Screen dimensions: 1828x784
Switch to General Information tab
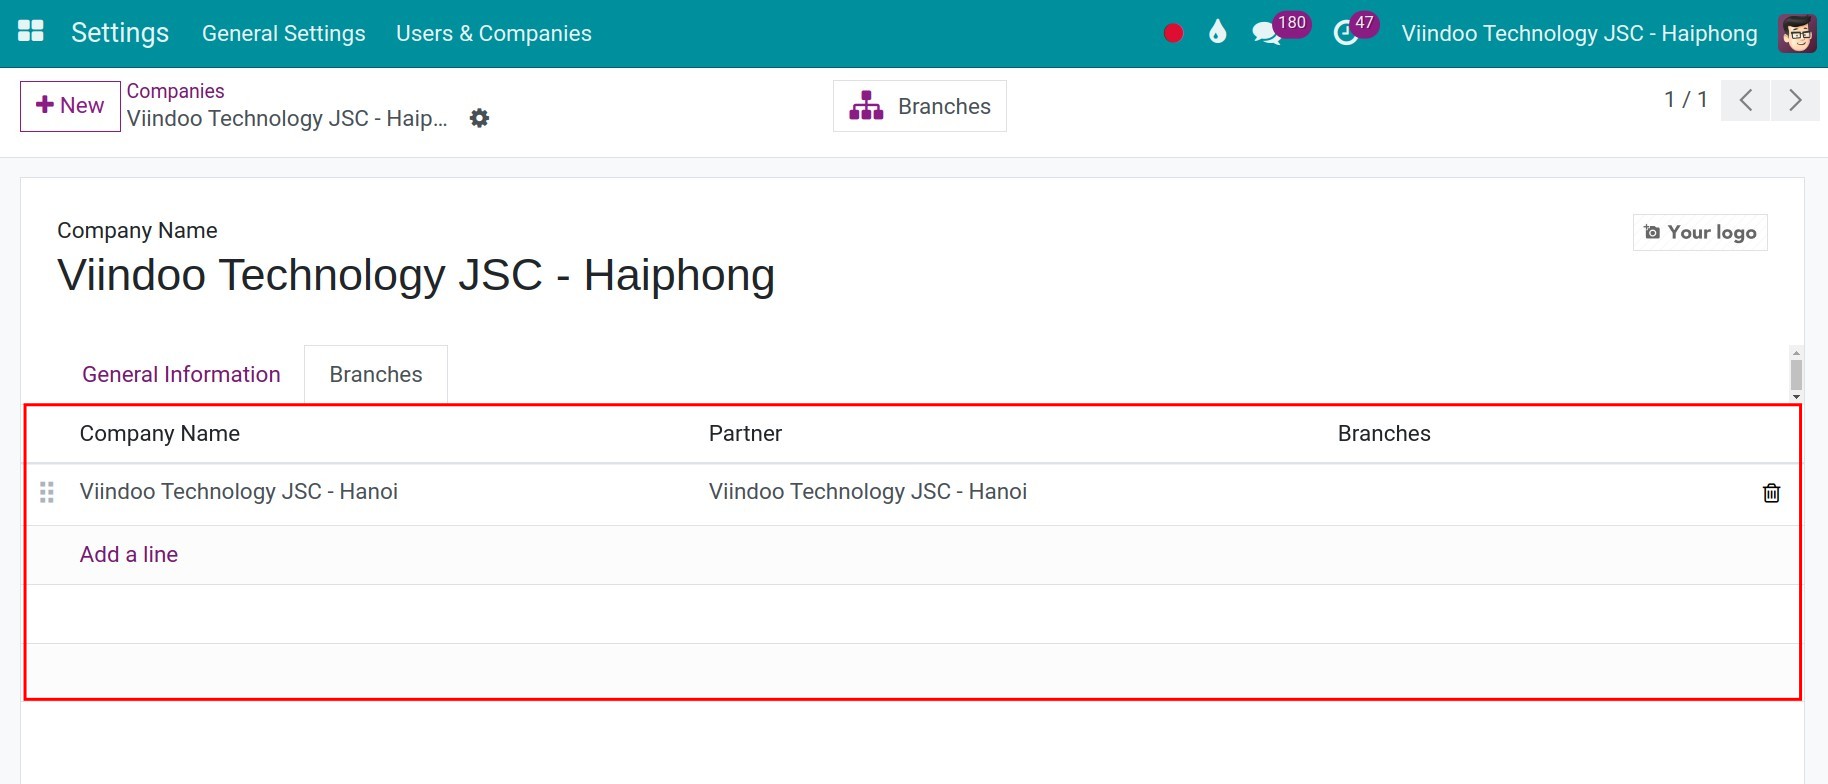pos(181,374)
